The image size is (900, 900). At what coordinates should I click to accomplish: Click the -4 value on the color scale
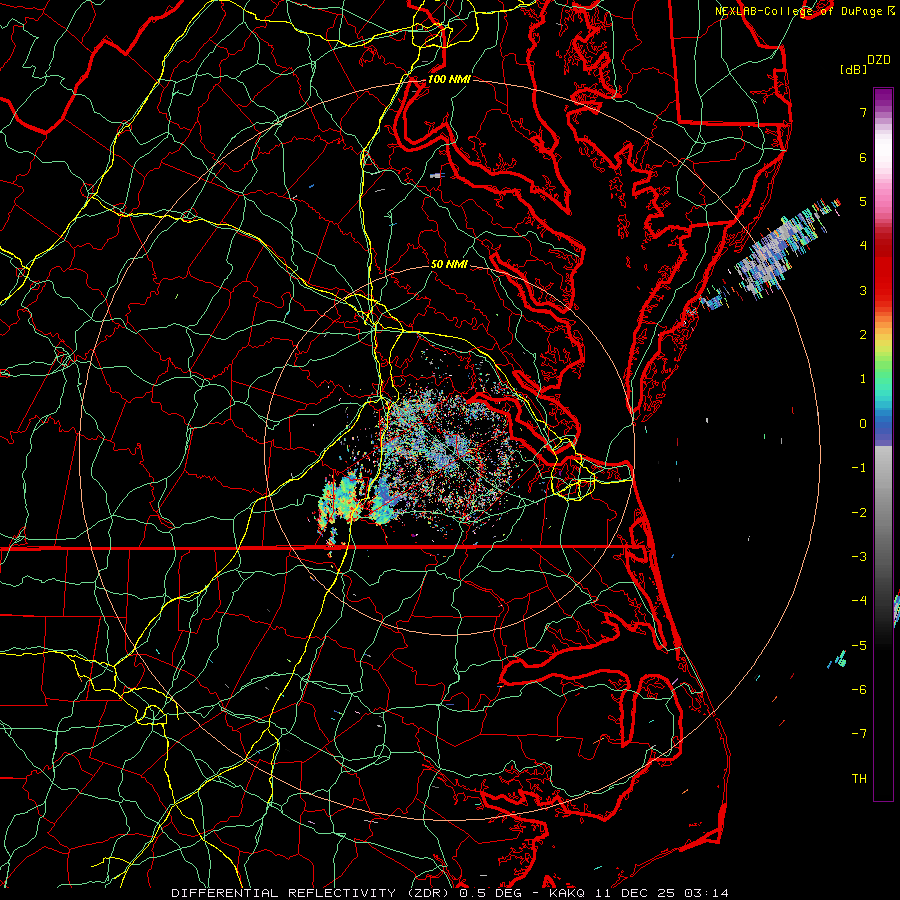859,601
